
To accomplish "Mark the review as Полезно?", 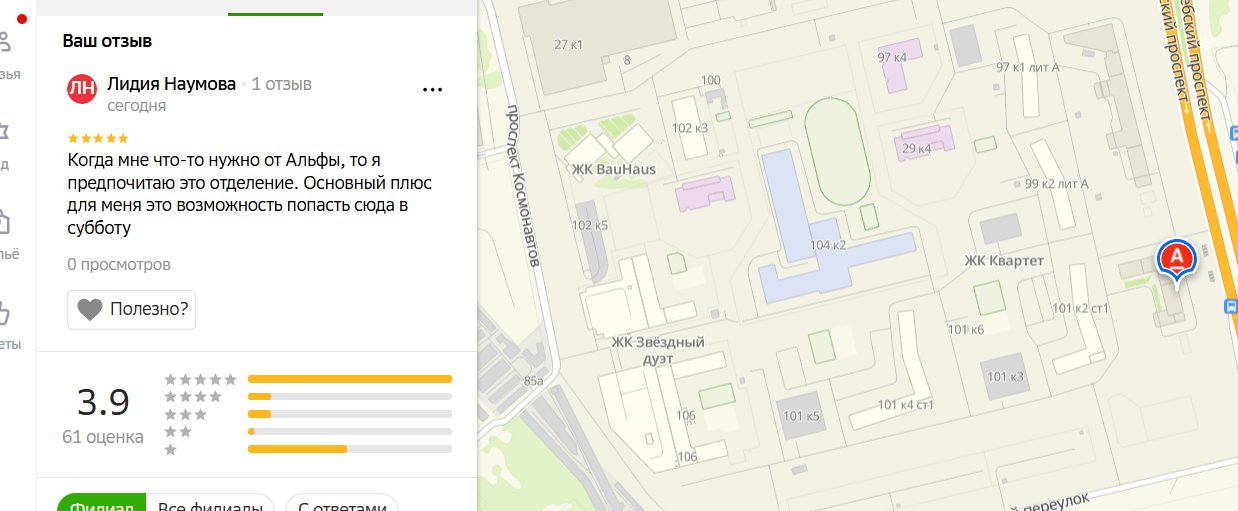I will point(131,310).
